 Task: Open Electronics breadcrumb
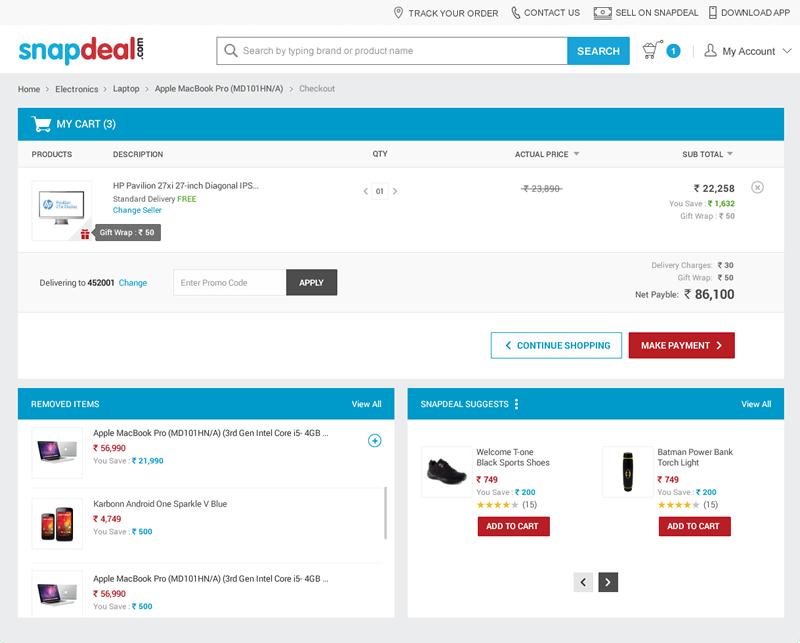click(x=77, y=89)
